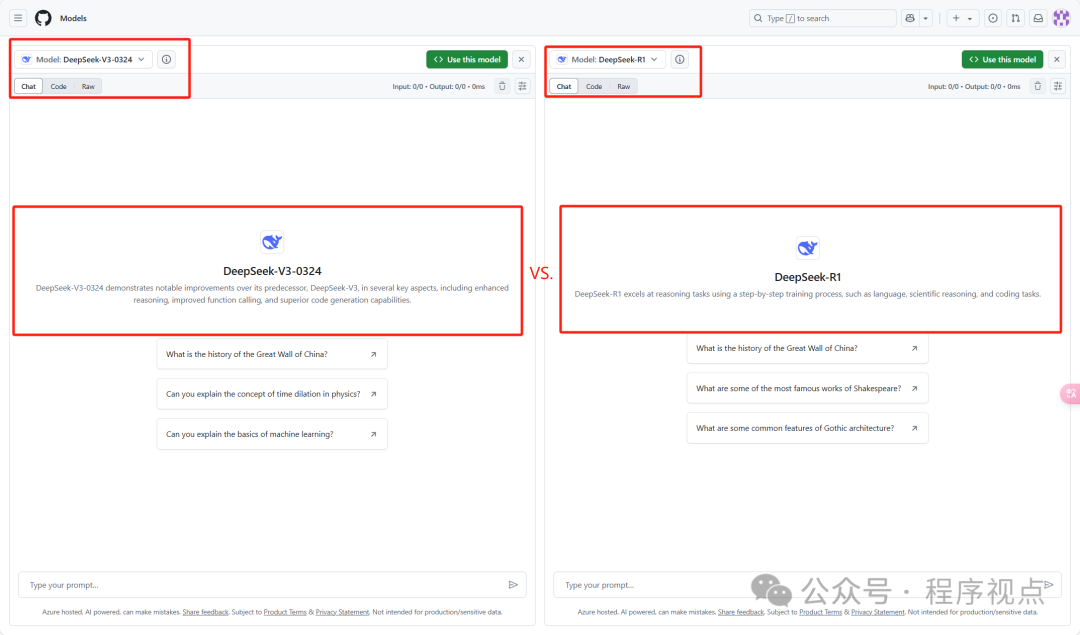Close the DeepSeek-V3-0324 panel

521,59
